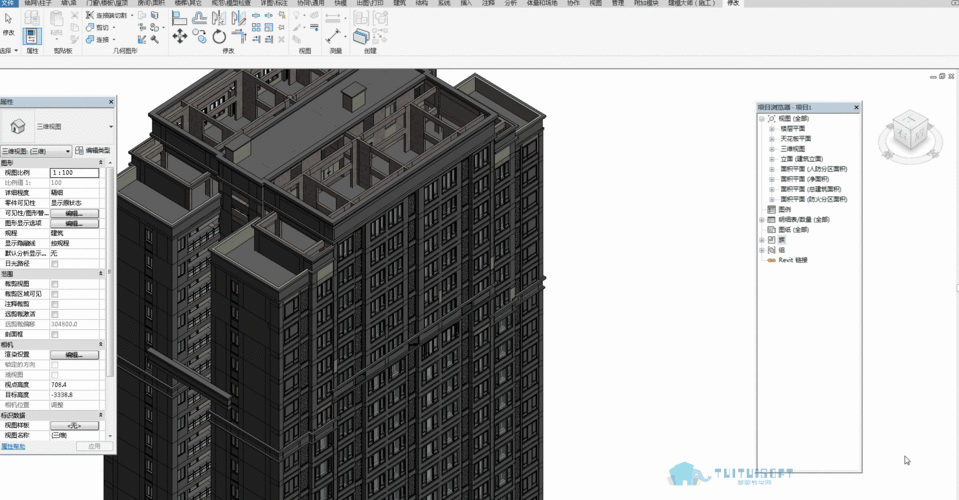This screenshot has height=500, width=959.
Task: Open the 三维视图 type selector dropdown
Action: [110, 127]
